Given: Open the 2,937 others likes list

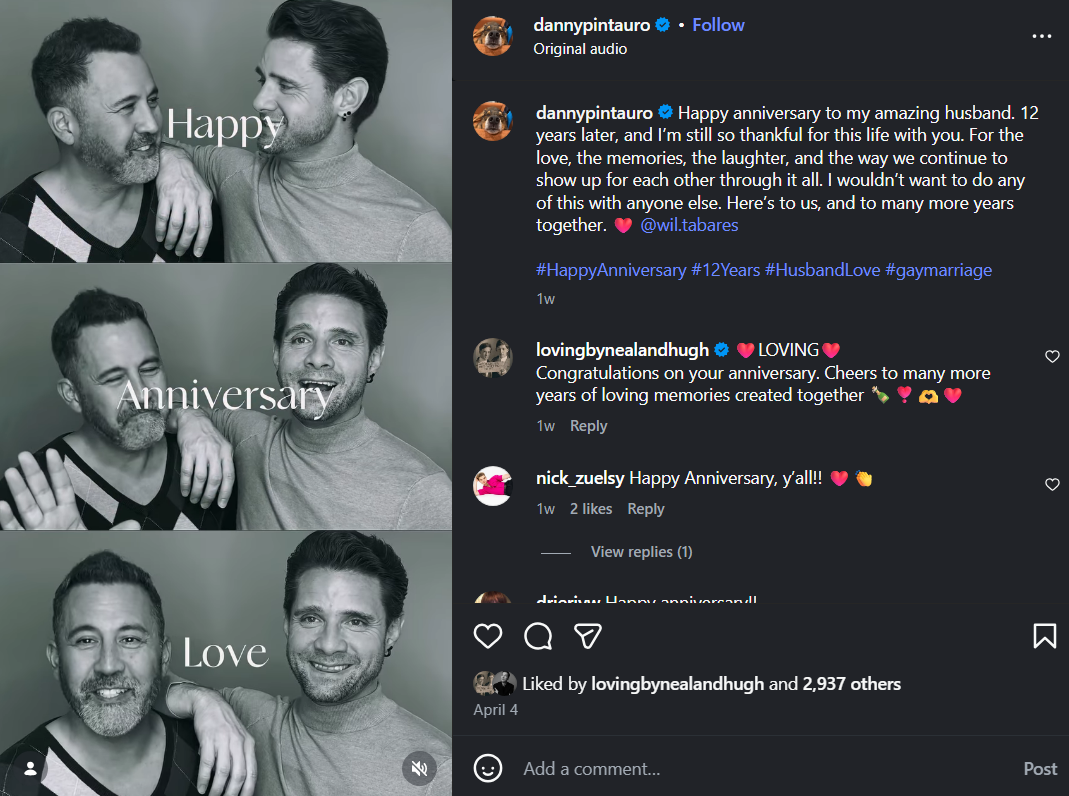Looking at the screenshot, I should coord(851,684).
